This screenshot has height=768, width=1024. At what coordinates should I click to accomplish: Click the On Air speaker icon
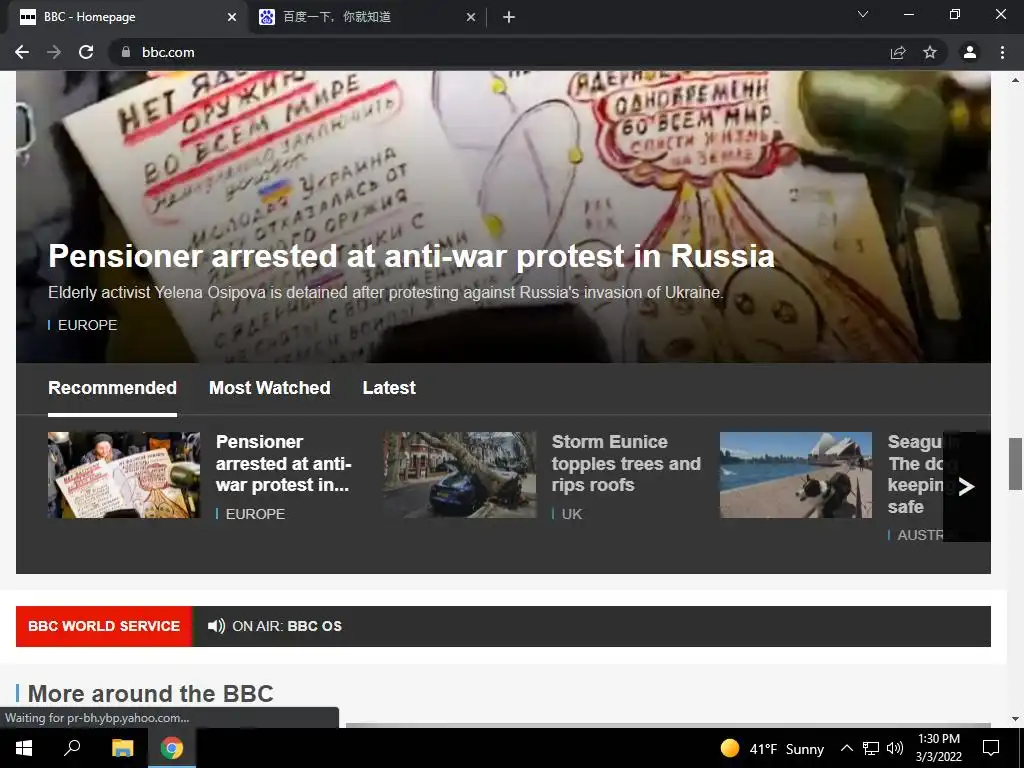[216, 626]
